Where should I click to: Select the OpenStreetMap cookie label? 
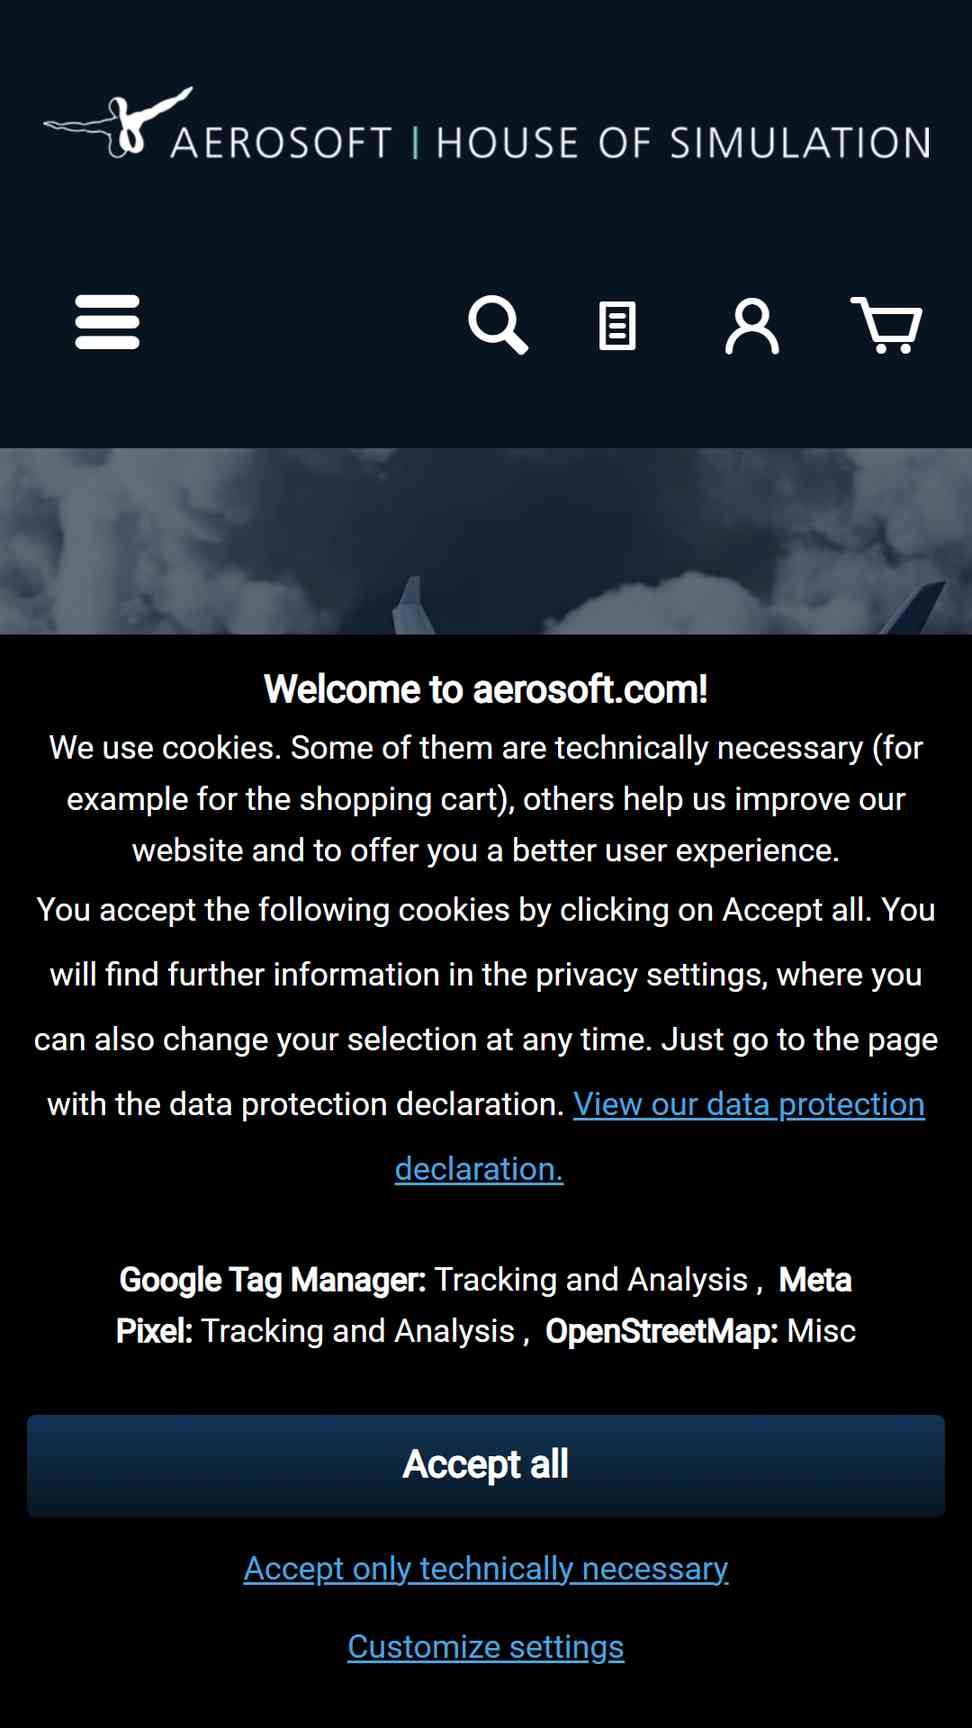661,1331
